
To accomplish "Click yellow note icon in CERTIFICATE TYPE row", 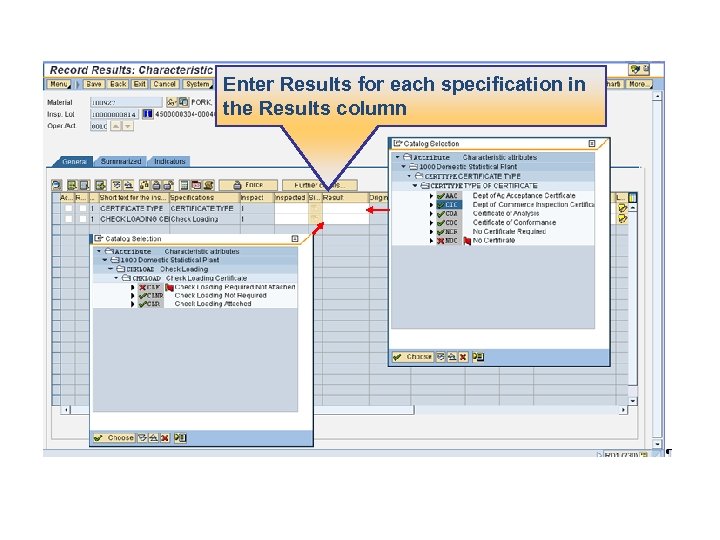I will coord(622,208).
